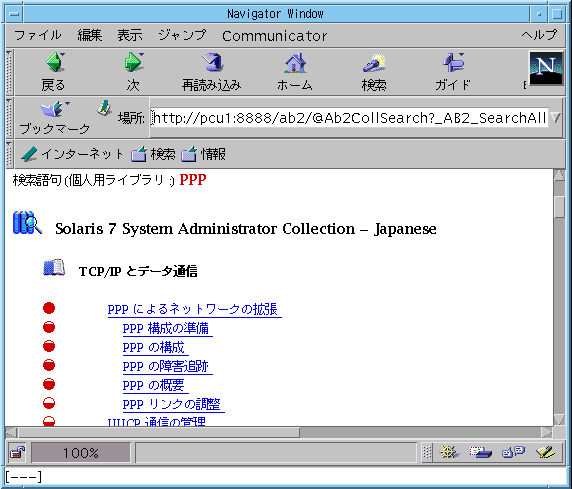The image size is (572, 489).
Task: Click the URL location input field
Action: coord(349,118)
